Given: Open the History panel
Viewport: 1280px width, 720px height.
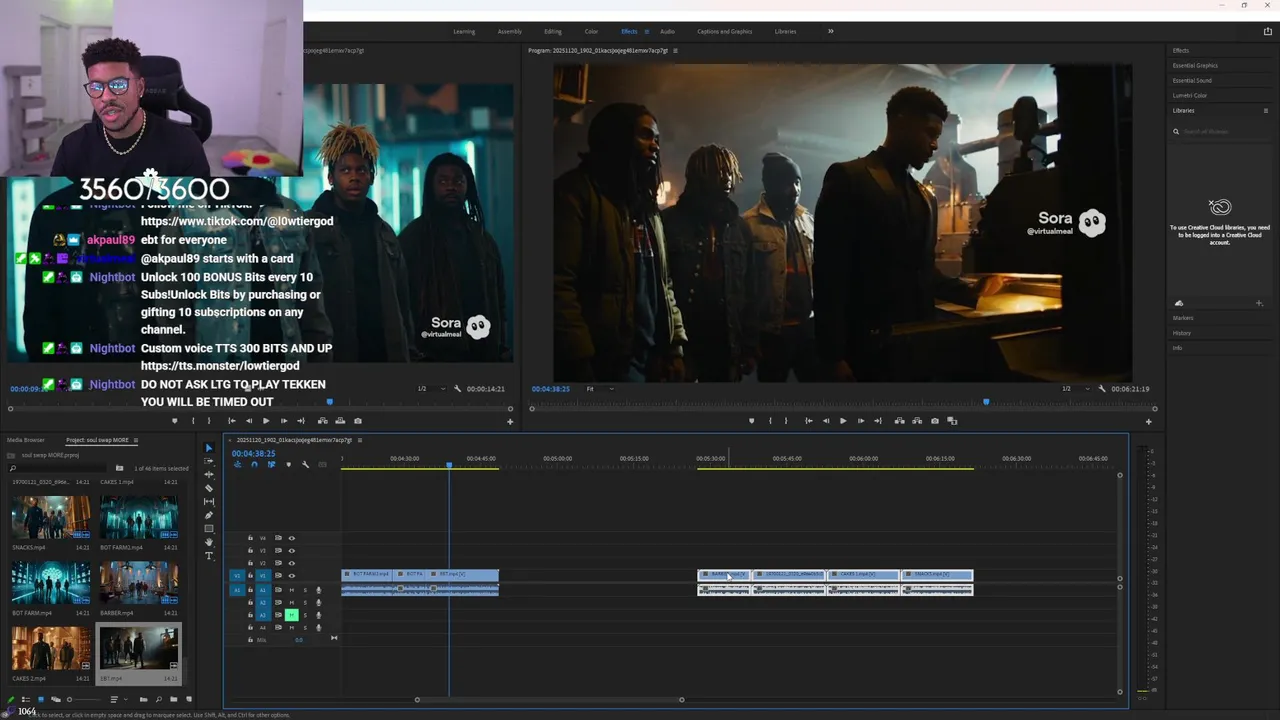Looking at the screenshot, I should tap(1182, 333).
